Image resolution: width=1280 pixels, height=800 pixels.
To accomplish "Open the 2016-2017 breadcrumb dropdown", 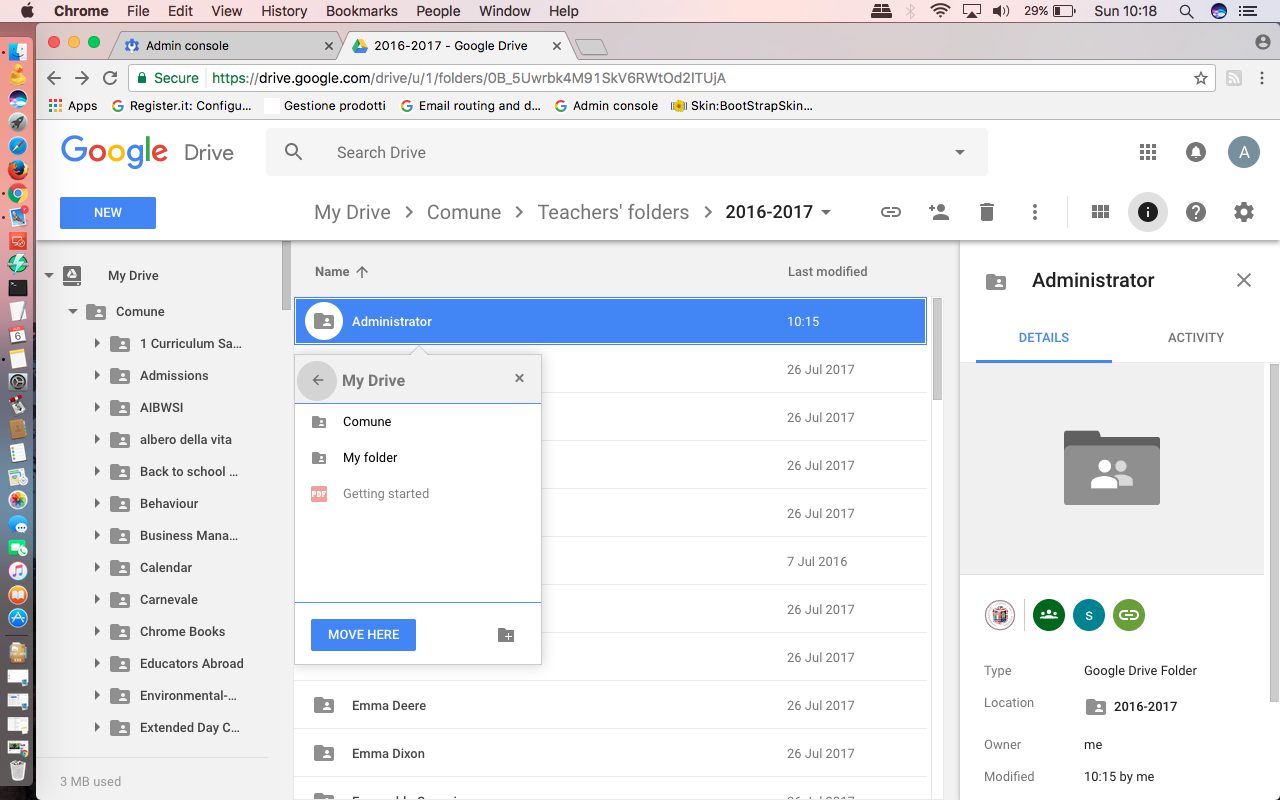I will 826,212.
